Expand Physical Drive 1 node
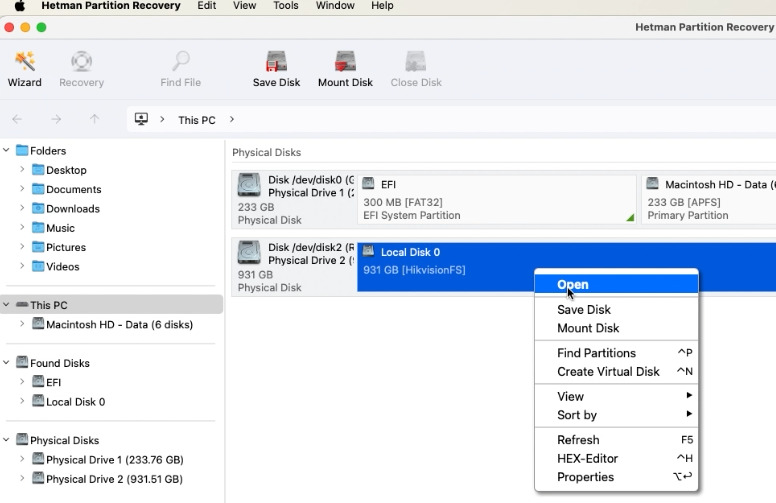 22,459
